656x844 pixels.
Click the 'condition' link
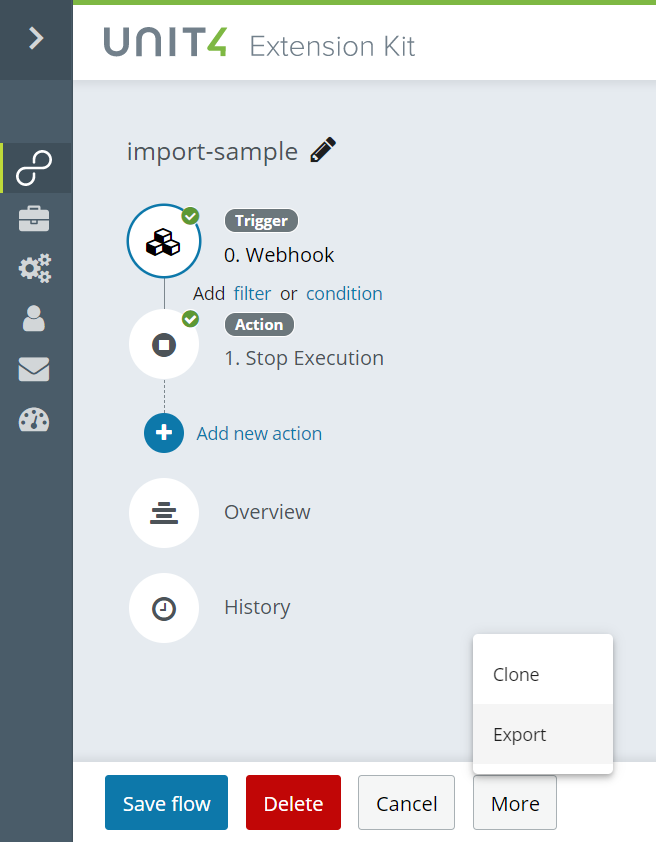(344, 293)
